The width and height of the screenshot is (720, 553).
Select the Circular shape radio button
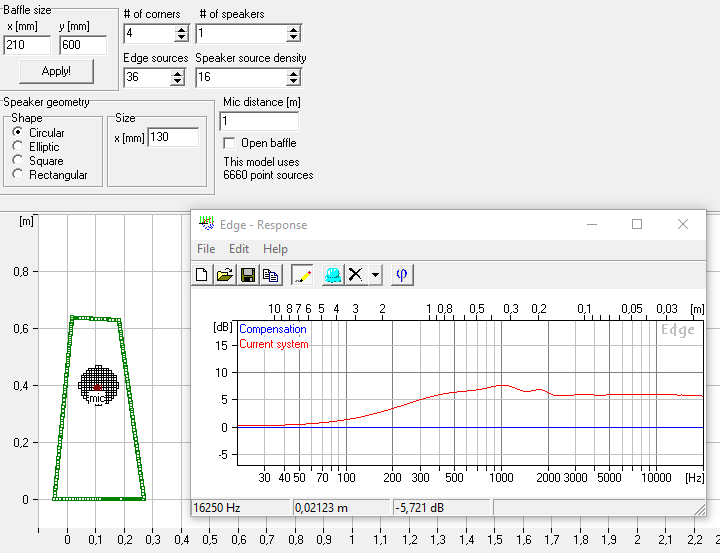[x=18, y=132]
